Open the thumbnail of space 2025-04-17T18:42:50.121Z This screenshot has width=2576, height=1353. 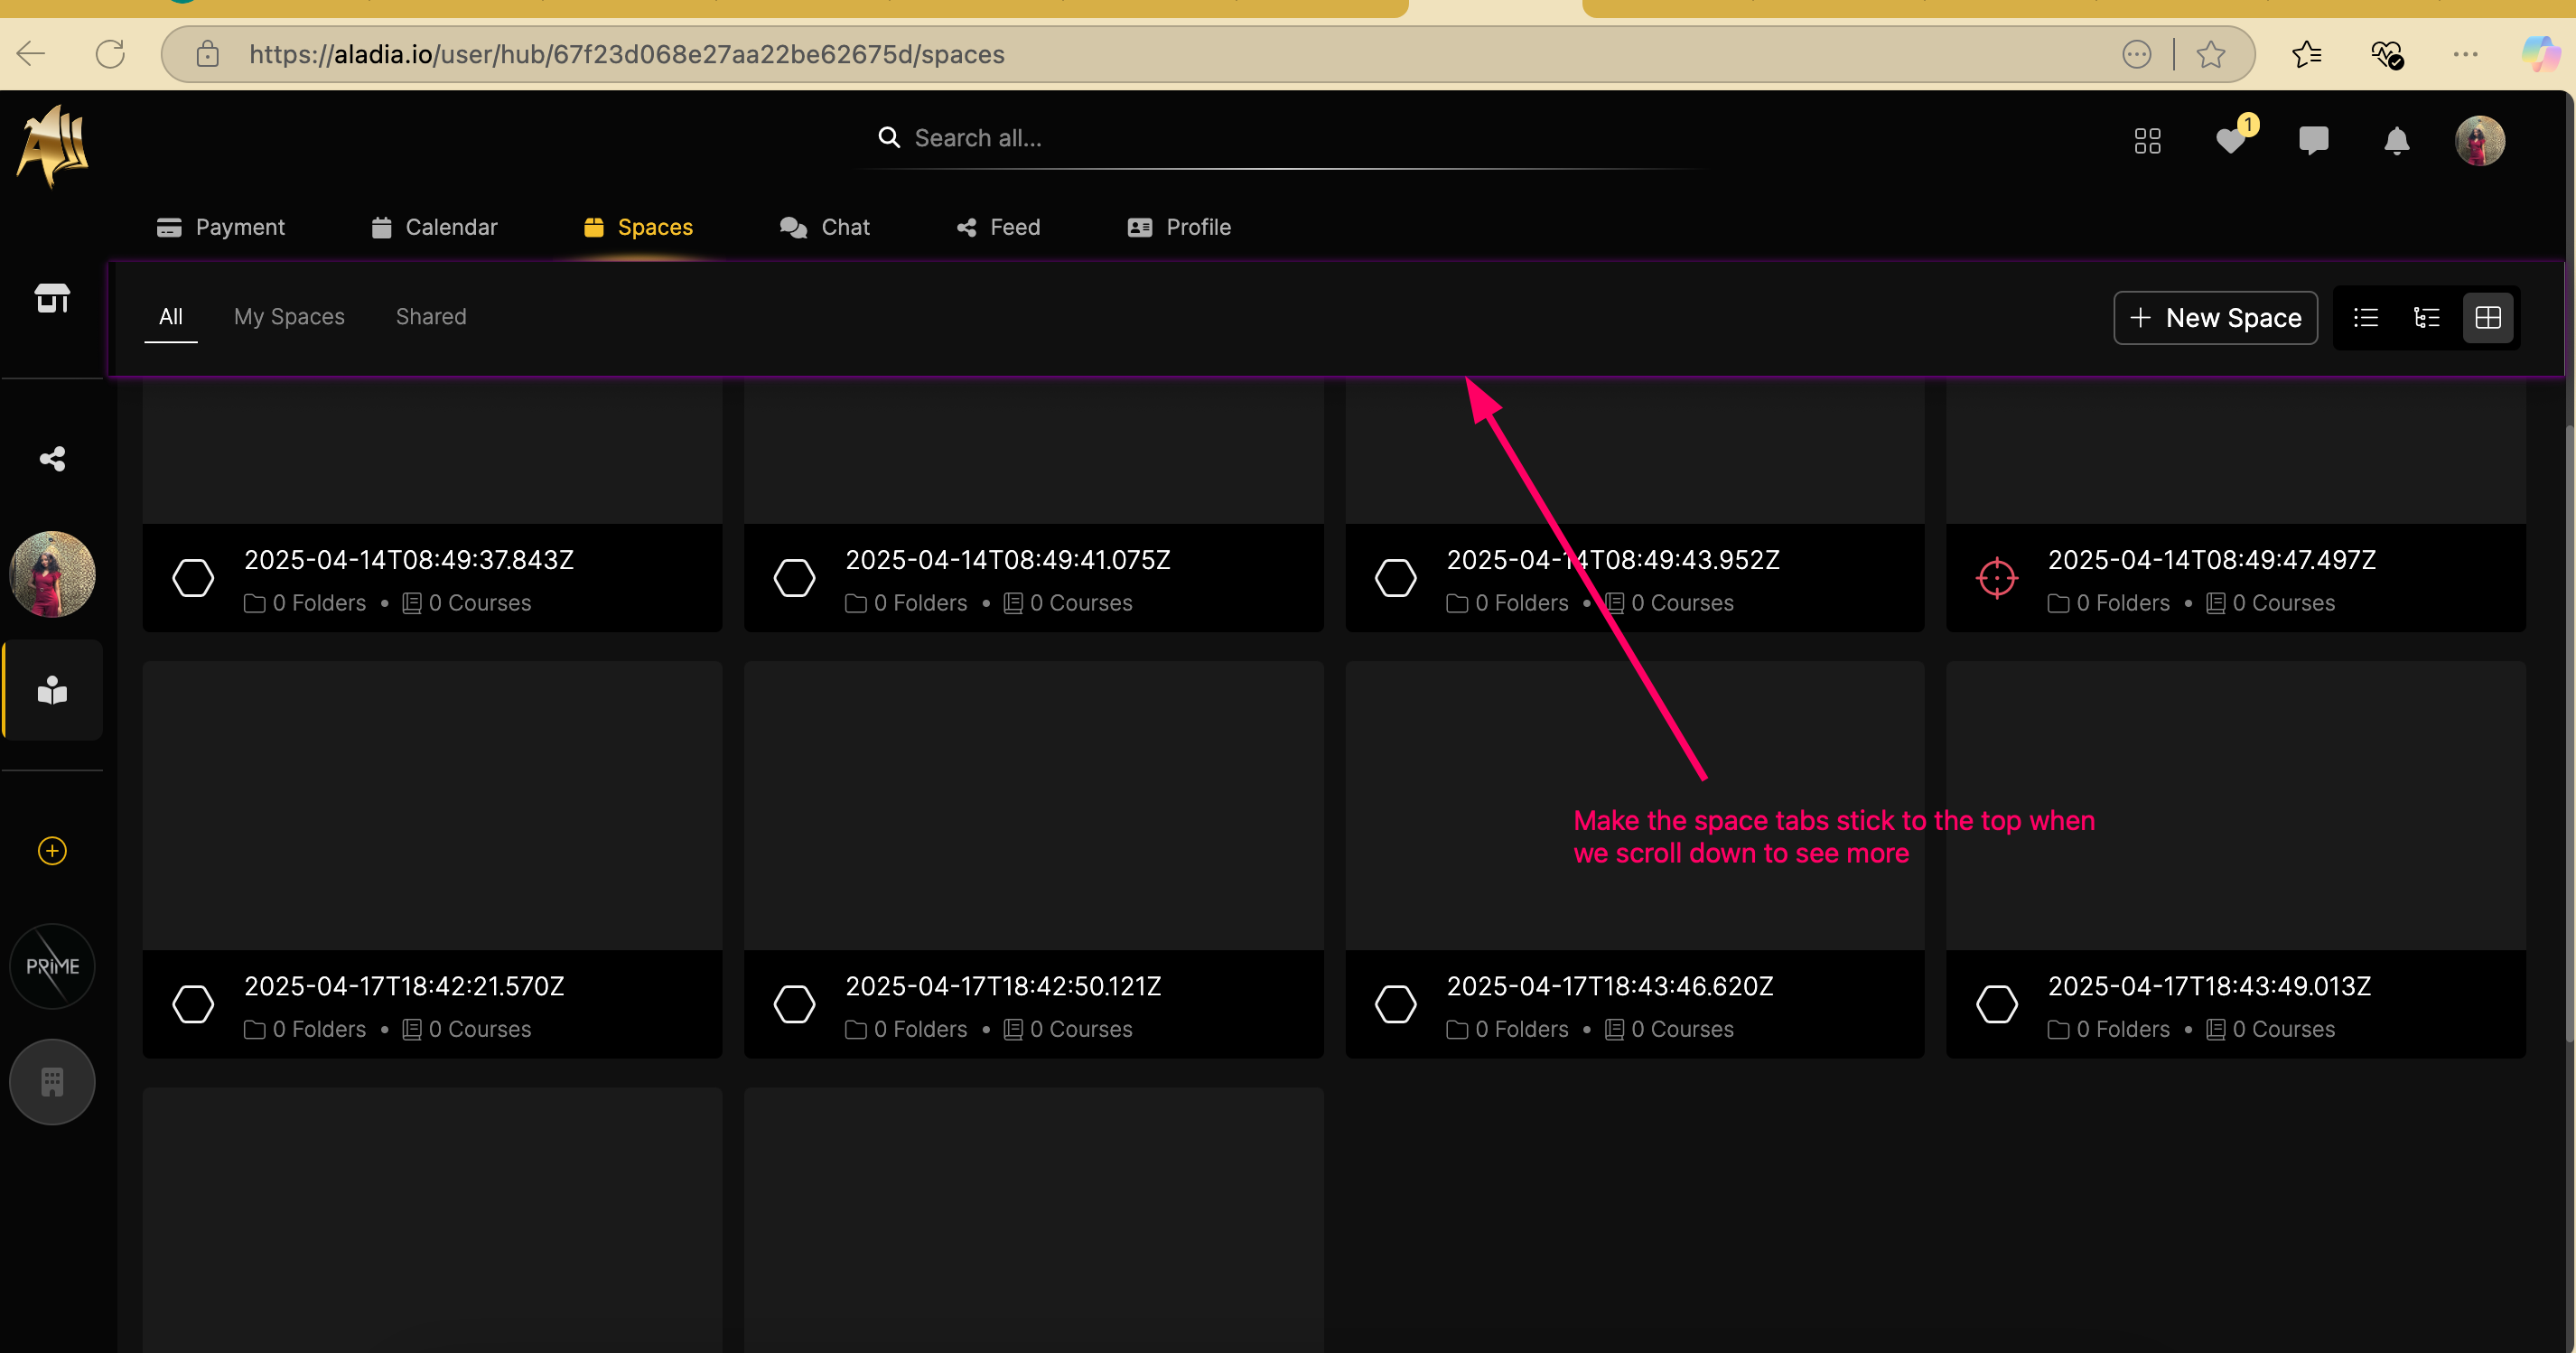click(x=1033, y=805)
